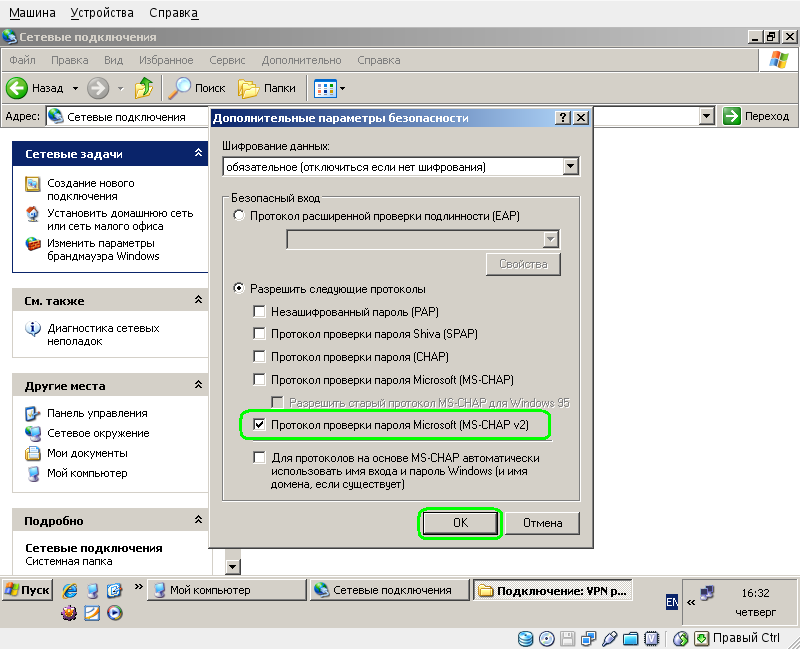
Task: Tick the Microsoft (MS-CHAP) checkbox
Action: tap(260, 379)
